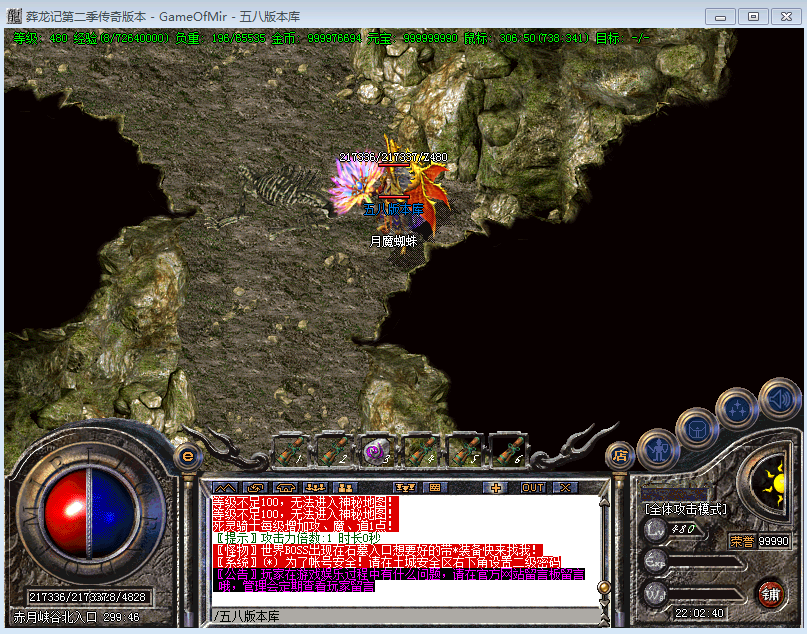
Task: Click the 〖提示〗攻击力倍数 chat line
Action: tap(297, 538)
